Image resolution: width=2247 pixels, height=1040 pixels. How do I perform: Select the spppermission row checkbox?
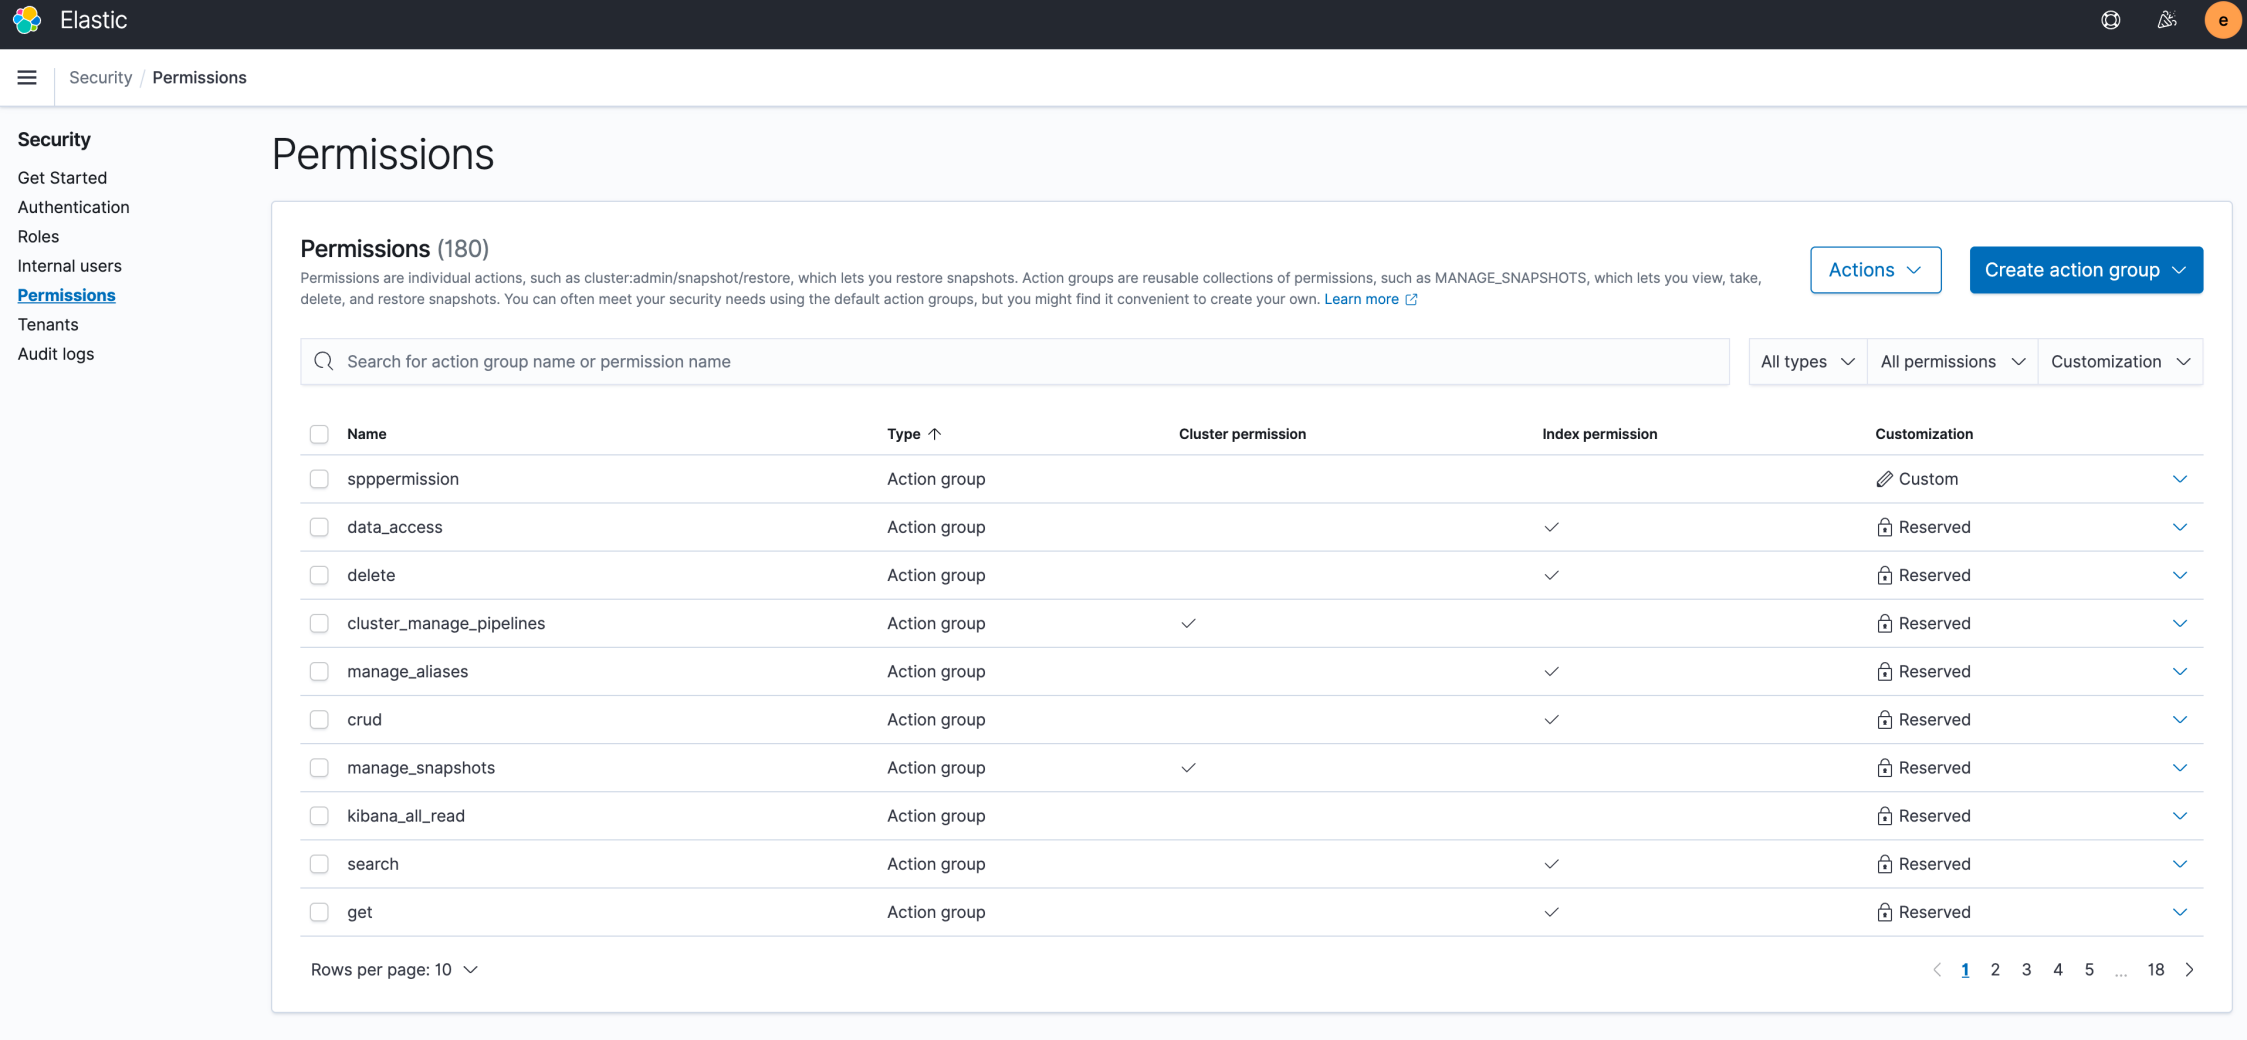[x=319, y=479]
